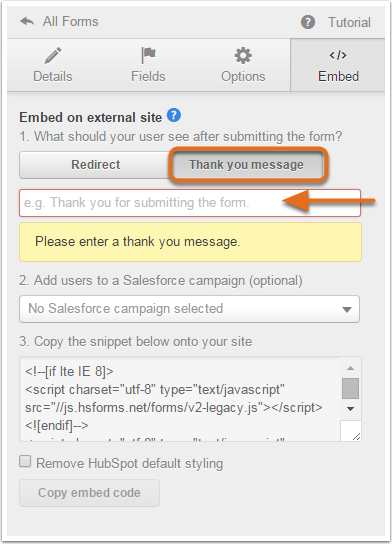Viewport: 392px width, 544px height.
Task: Click blue help icon beside Embed on external site
Action: [174, 115]
